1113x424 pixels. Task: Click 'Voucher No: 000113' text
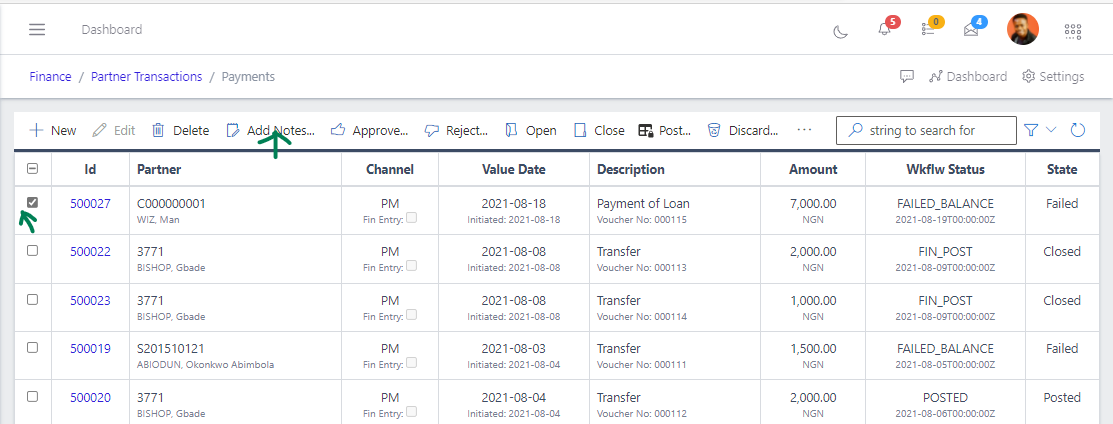pyautogui.click(x=642, y=268)
